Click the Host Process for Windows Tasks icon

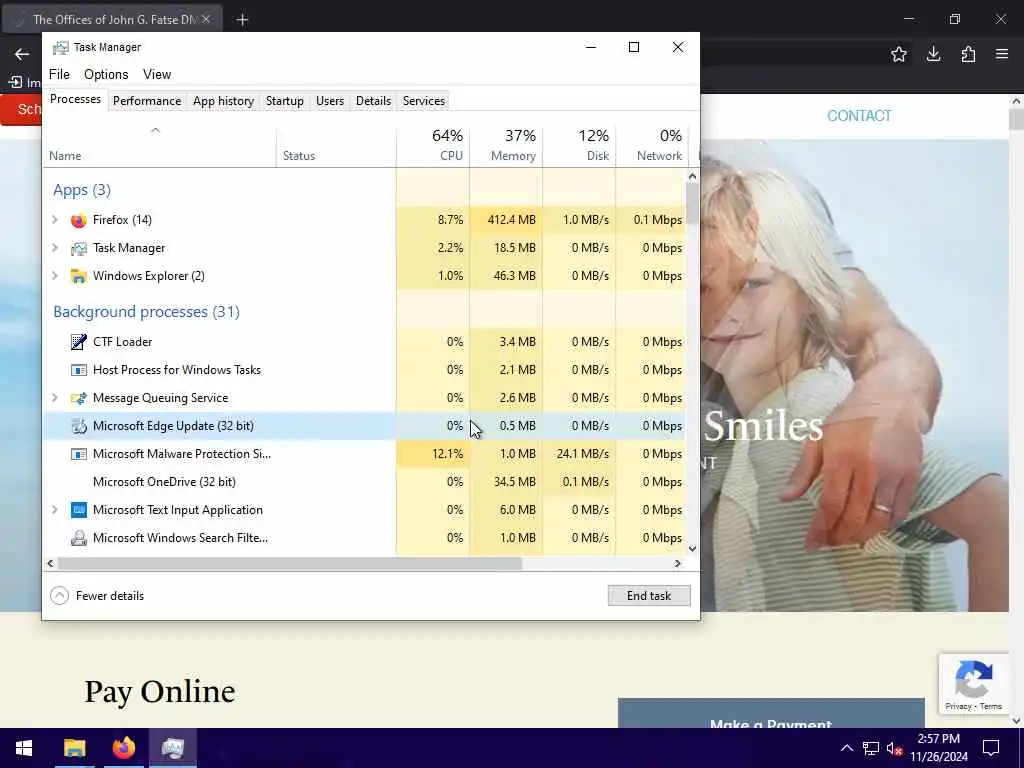[x=78, y=370]
